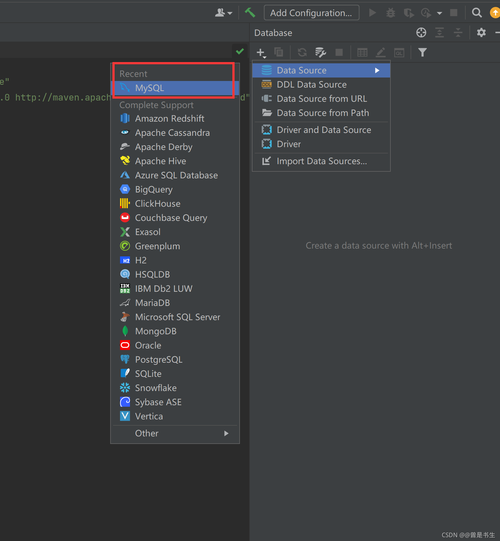Click the plus icon to add a data source
This screenshot has width=500, height=541.
click(261, 52)
